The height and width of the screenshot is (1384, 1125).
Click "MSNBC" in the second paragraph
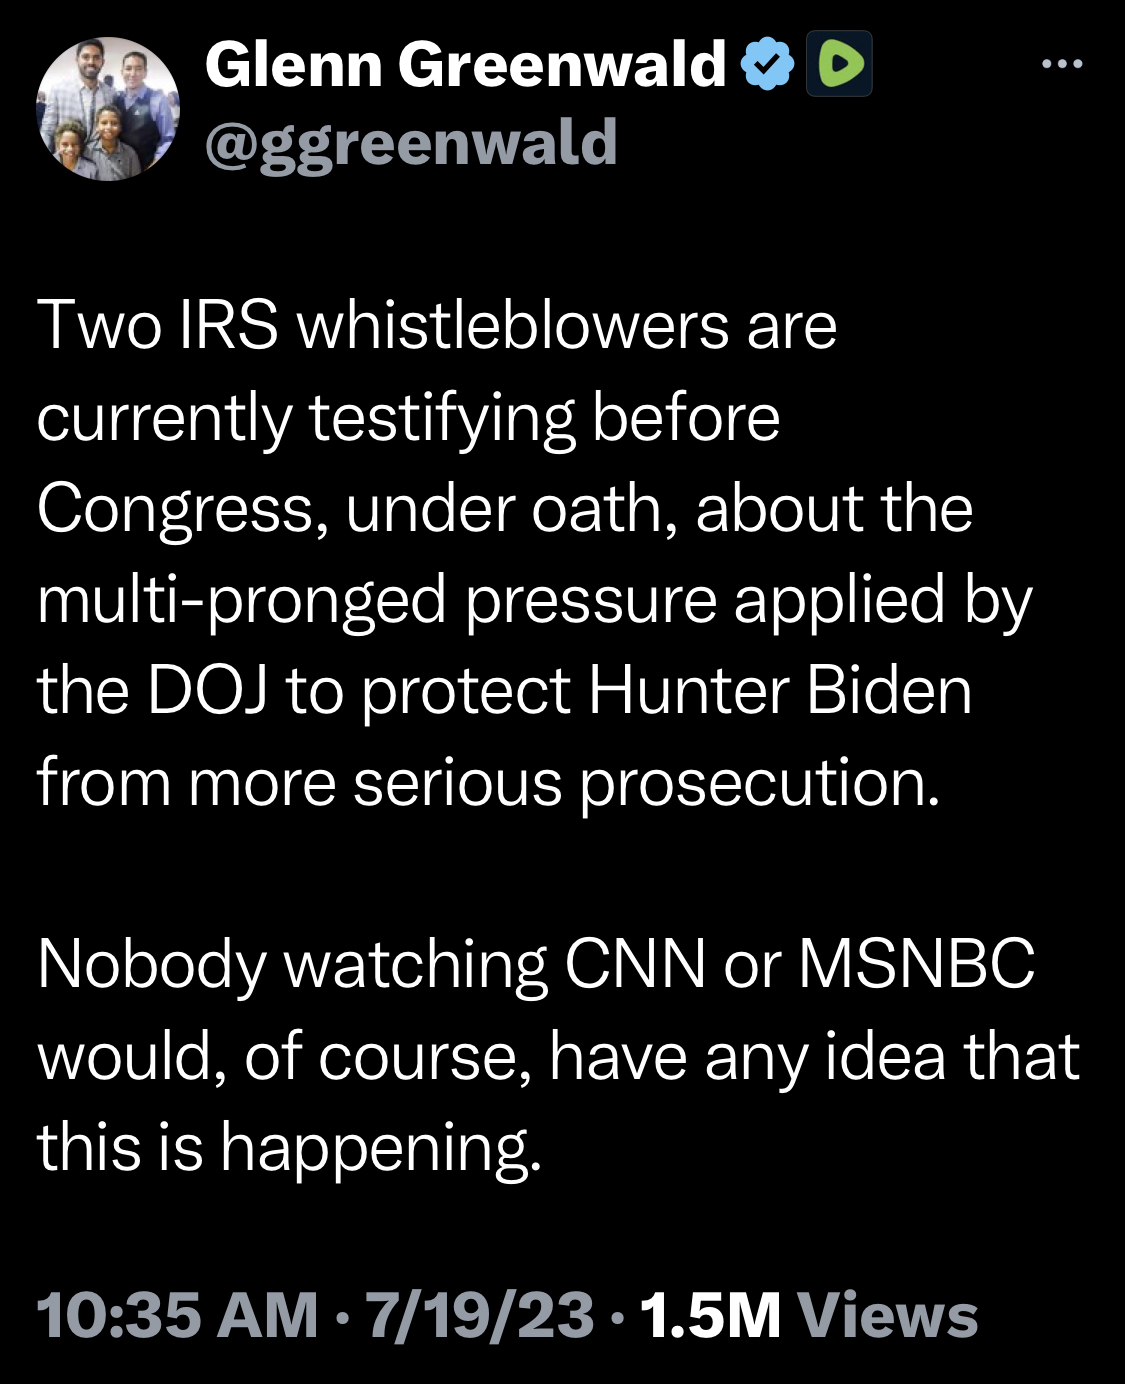pos(916,965)
